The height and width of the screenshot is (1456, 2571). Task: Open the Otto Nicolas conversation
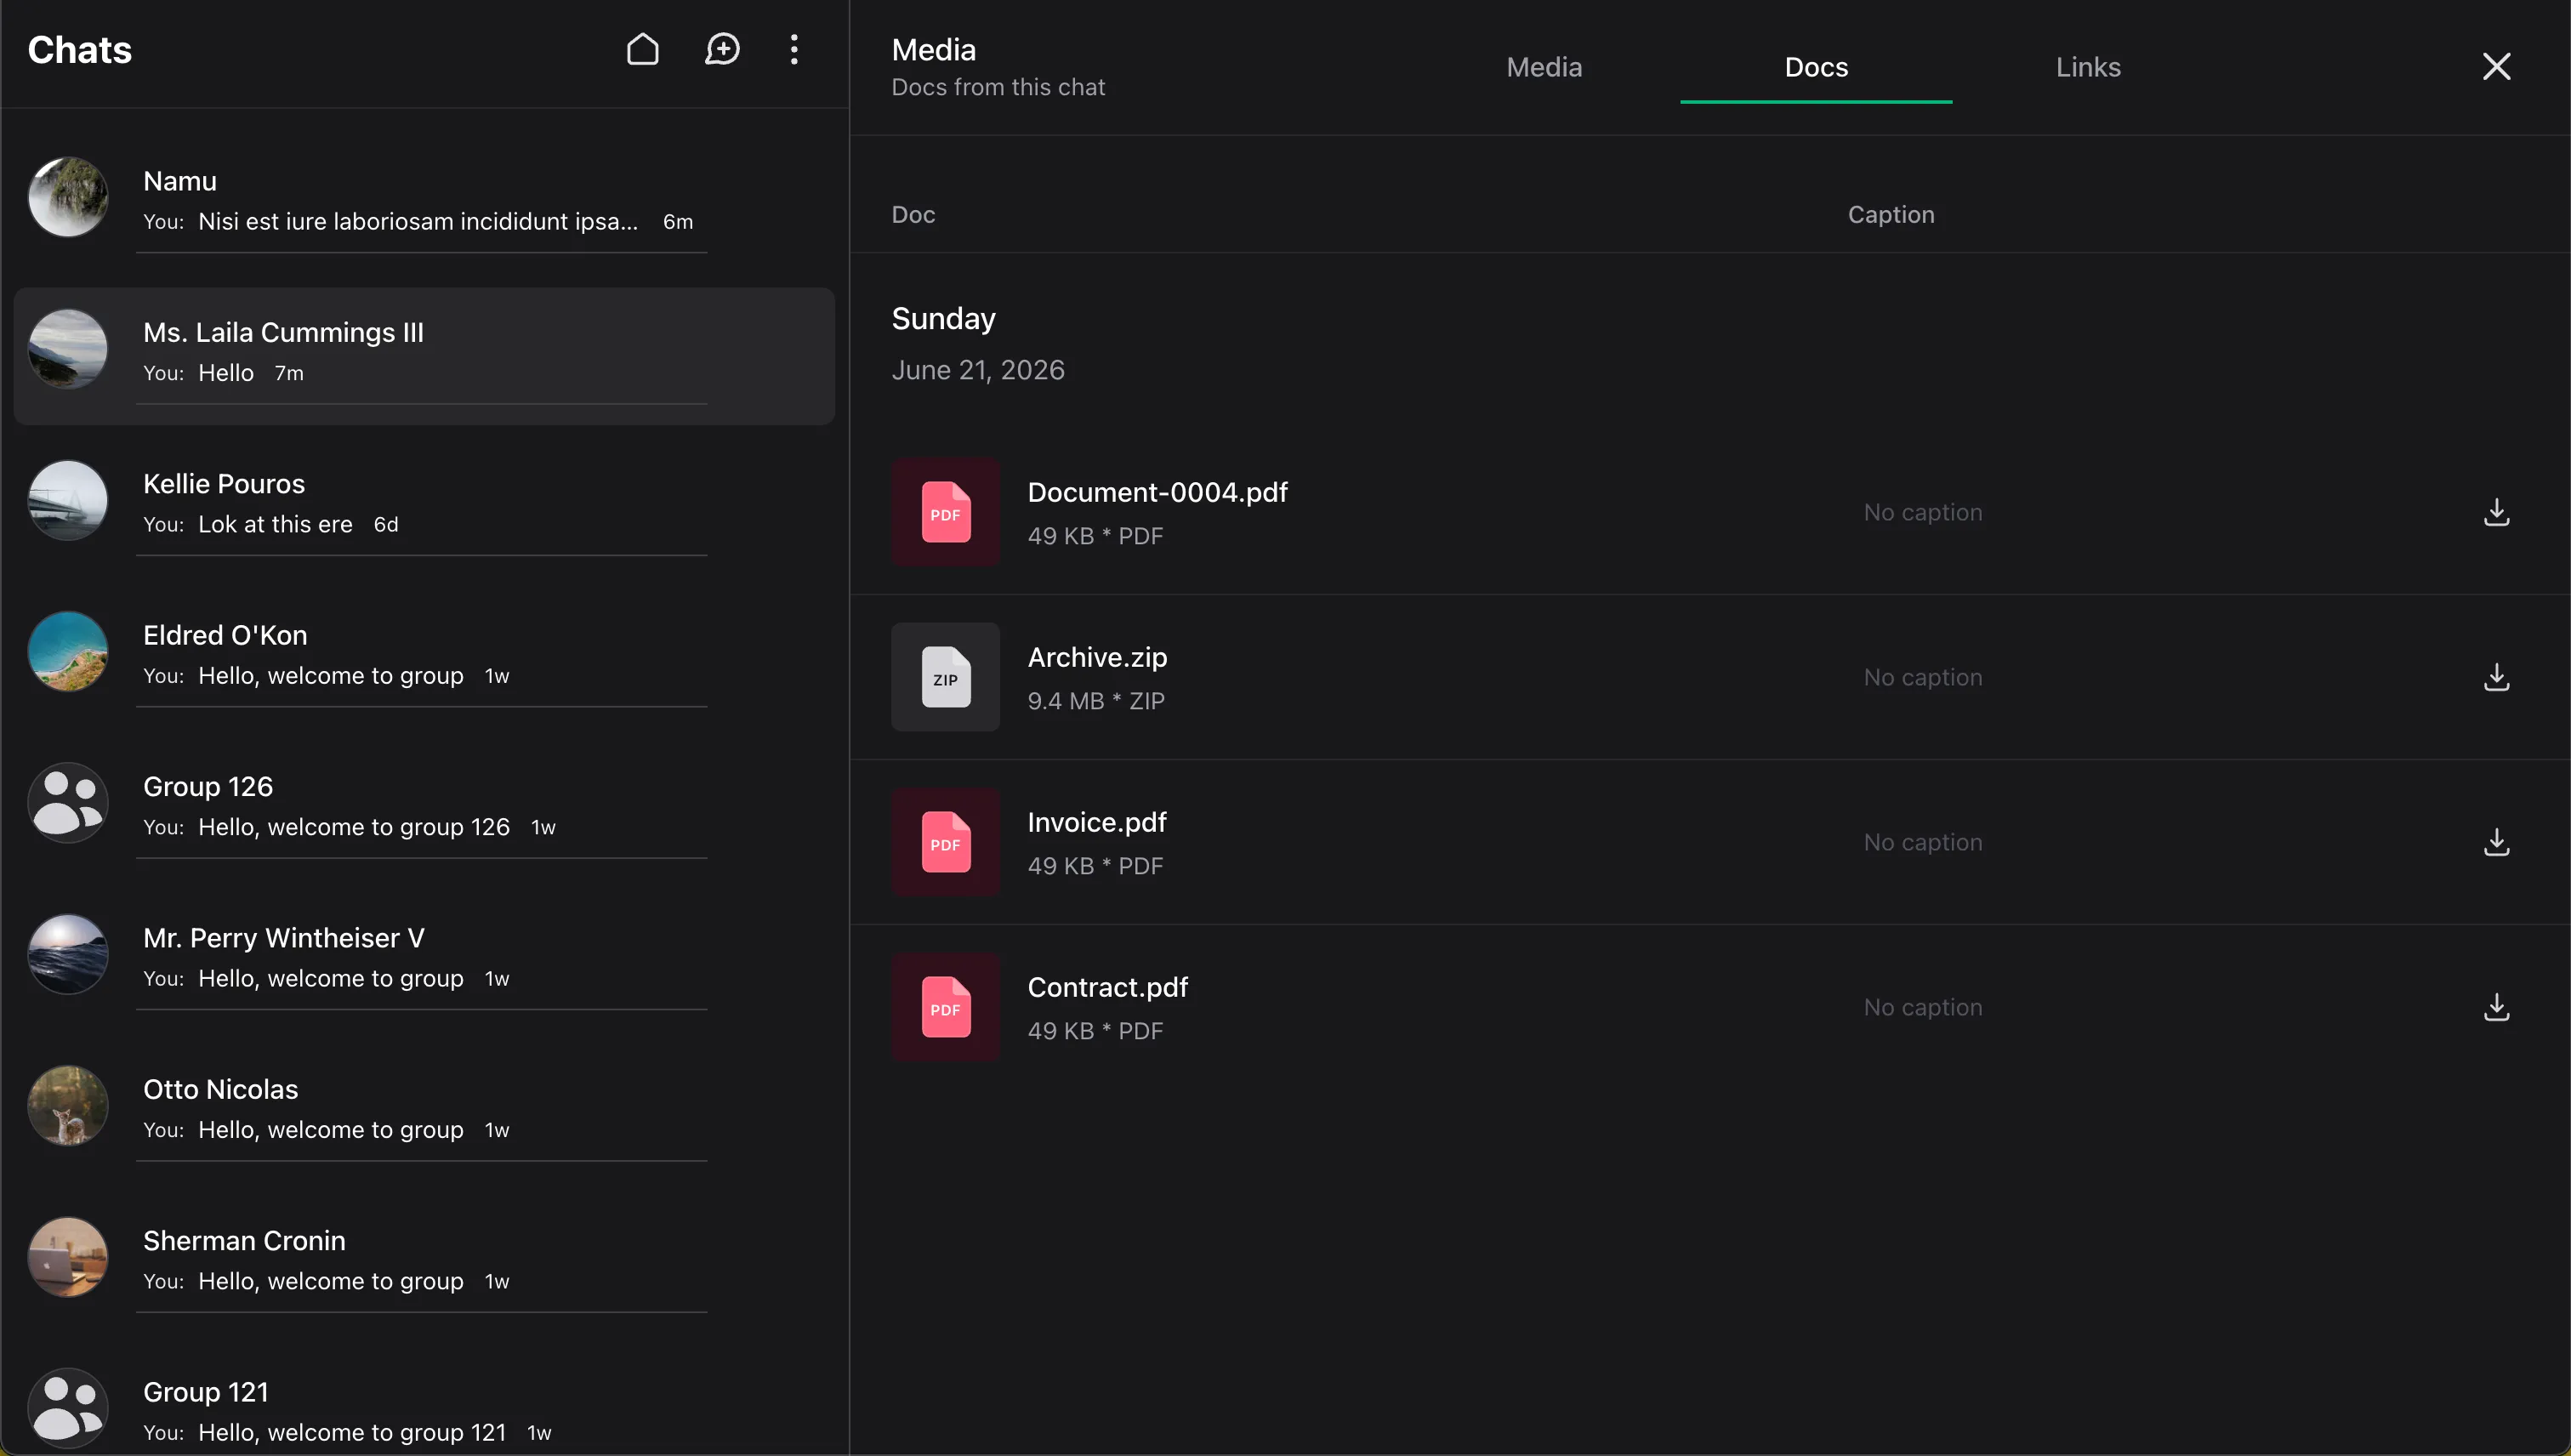click(424, 1113)
